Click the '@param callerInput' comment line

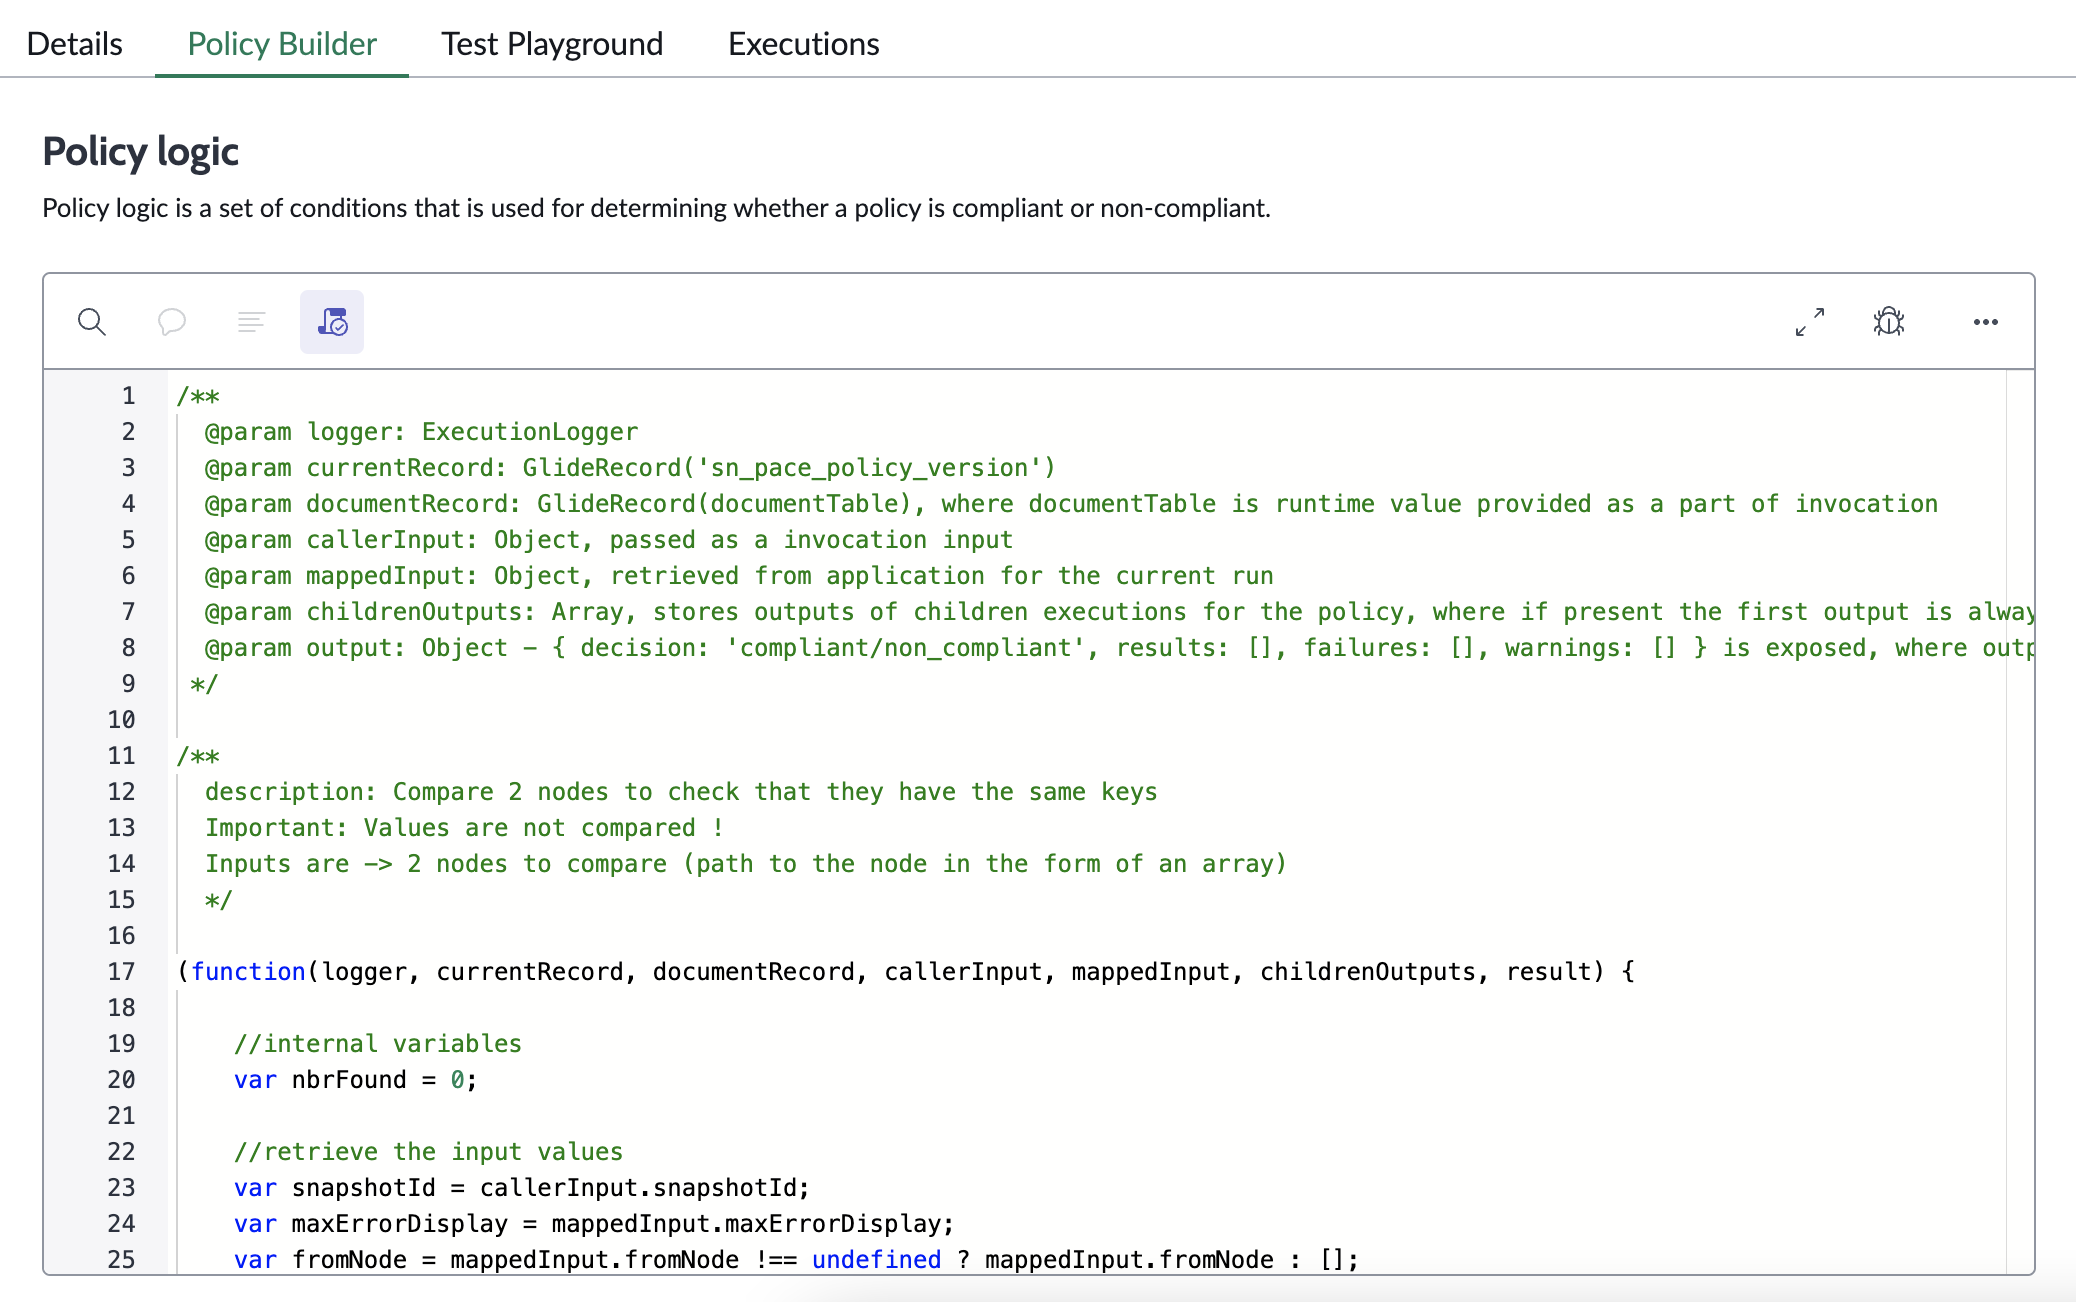click(609, 540)
